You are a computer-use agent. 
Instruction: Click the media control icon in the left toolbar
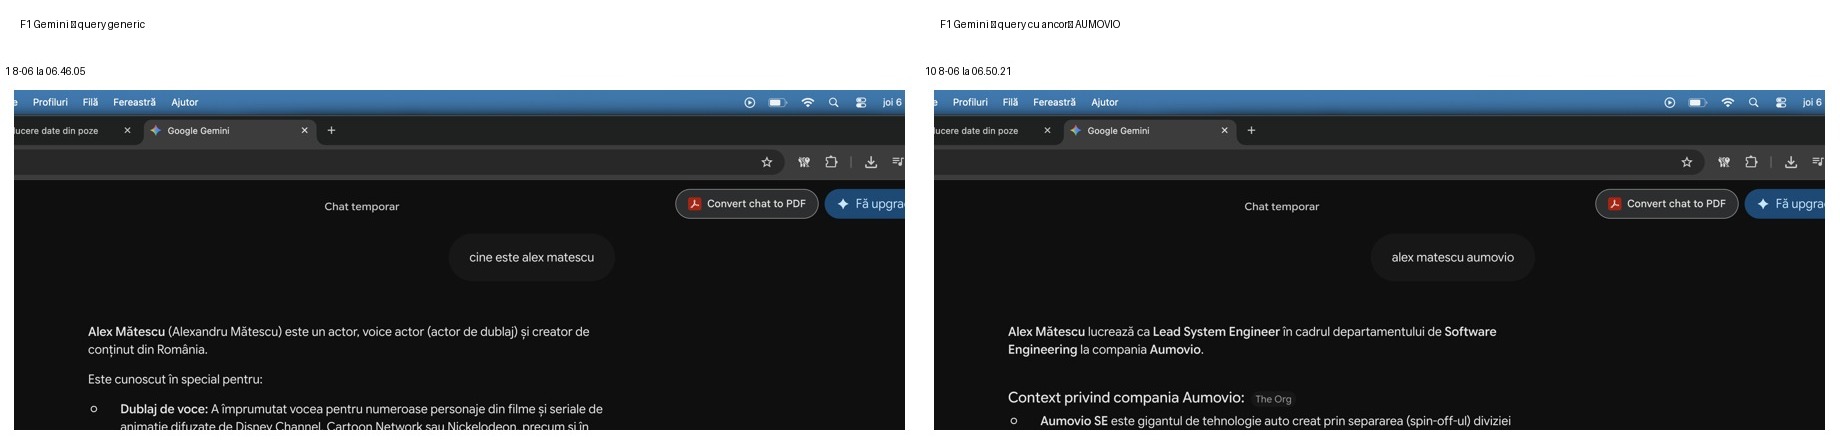(897, 162)
